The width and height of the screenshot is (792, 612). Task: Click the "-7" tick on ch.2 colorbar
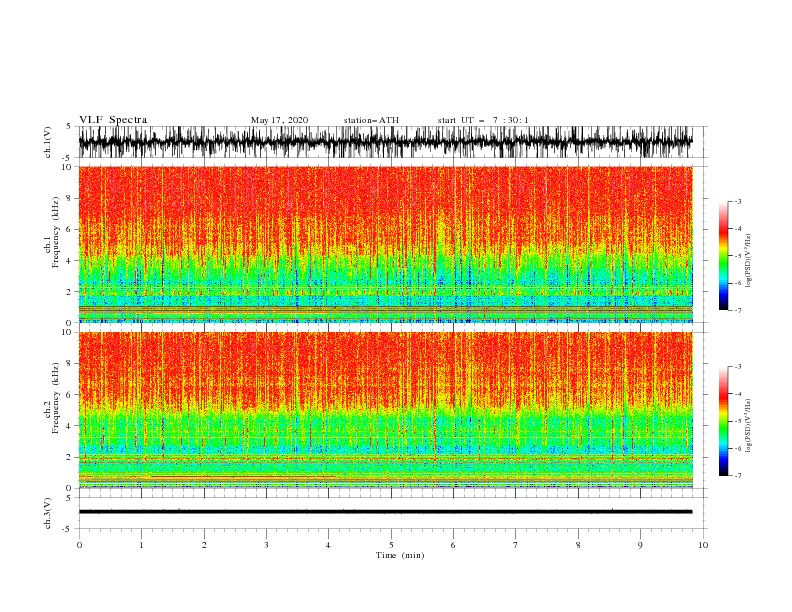(738, 476)
